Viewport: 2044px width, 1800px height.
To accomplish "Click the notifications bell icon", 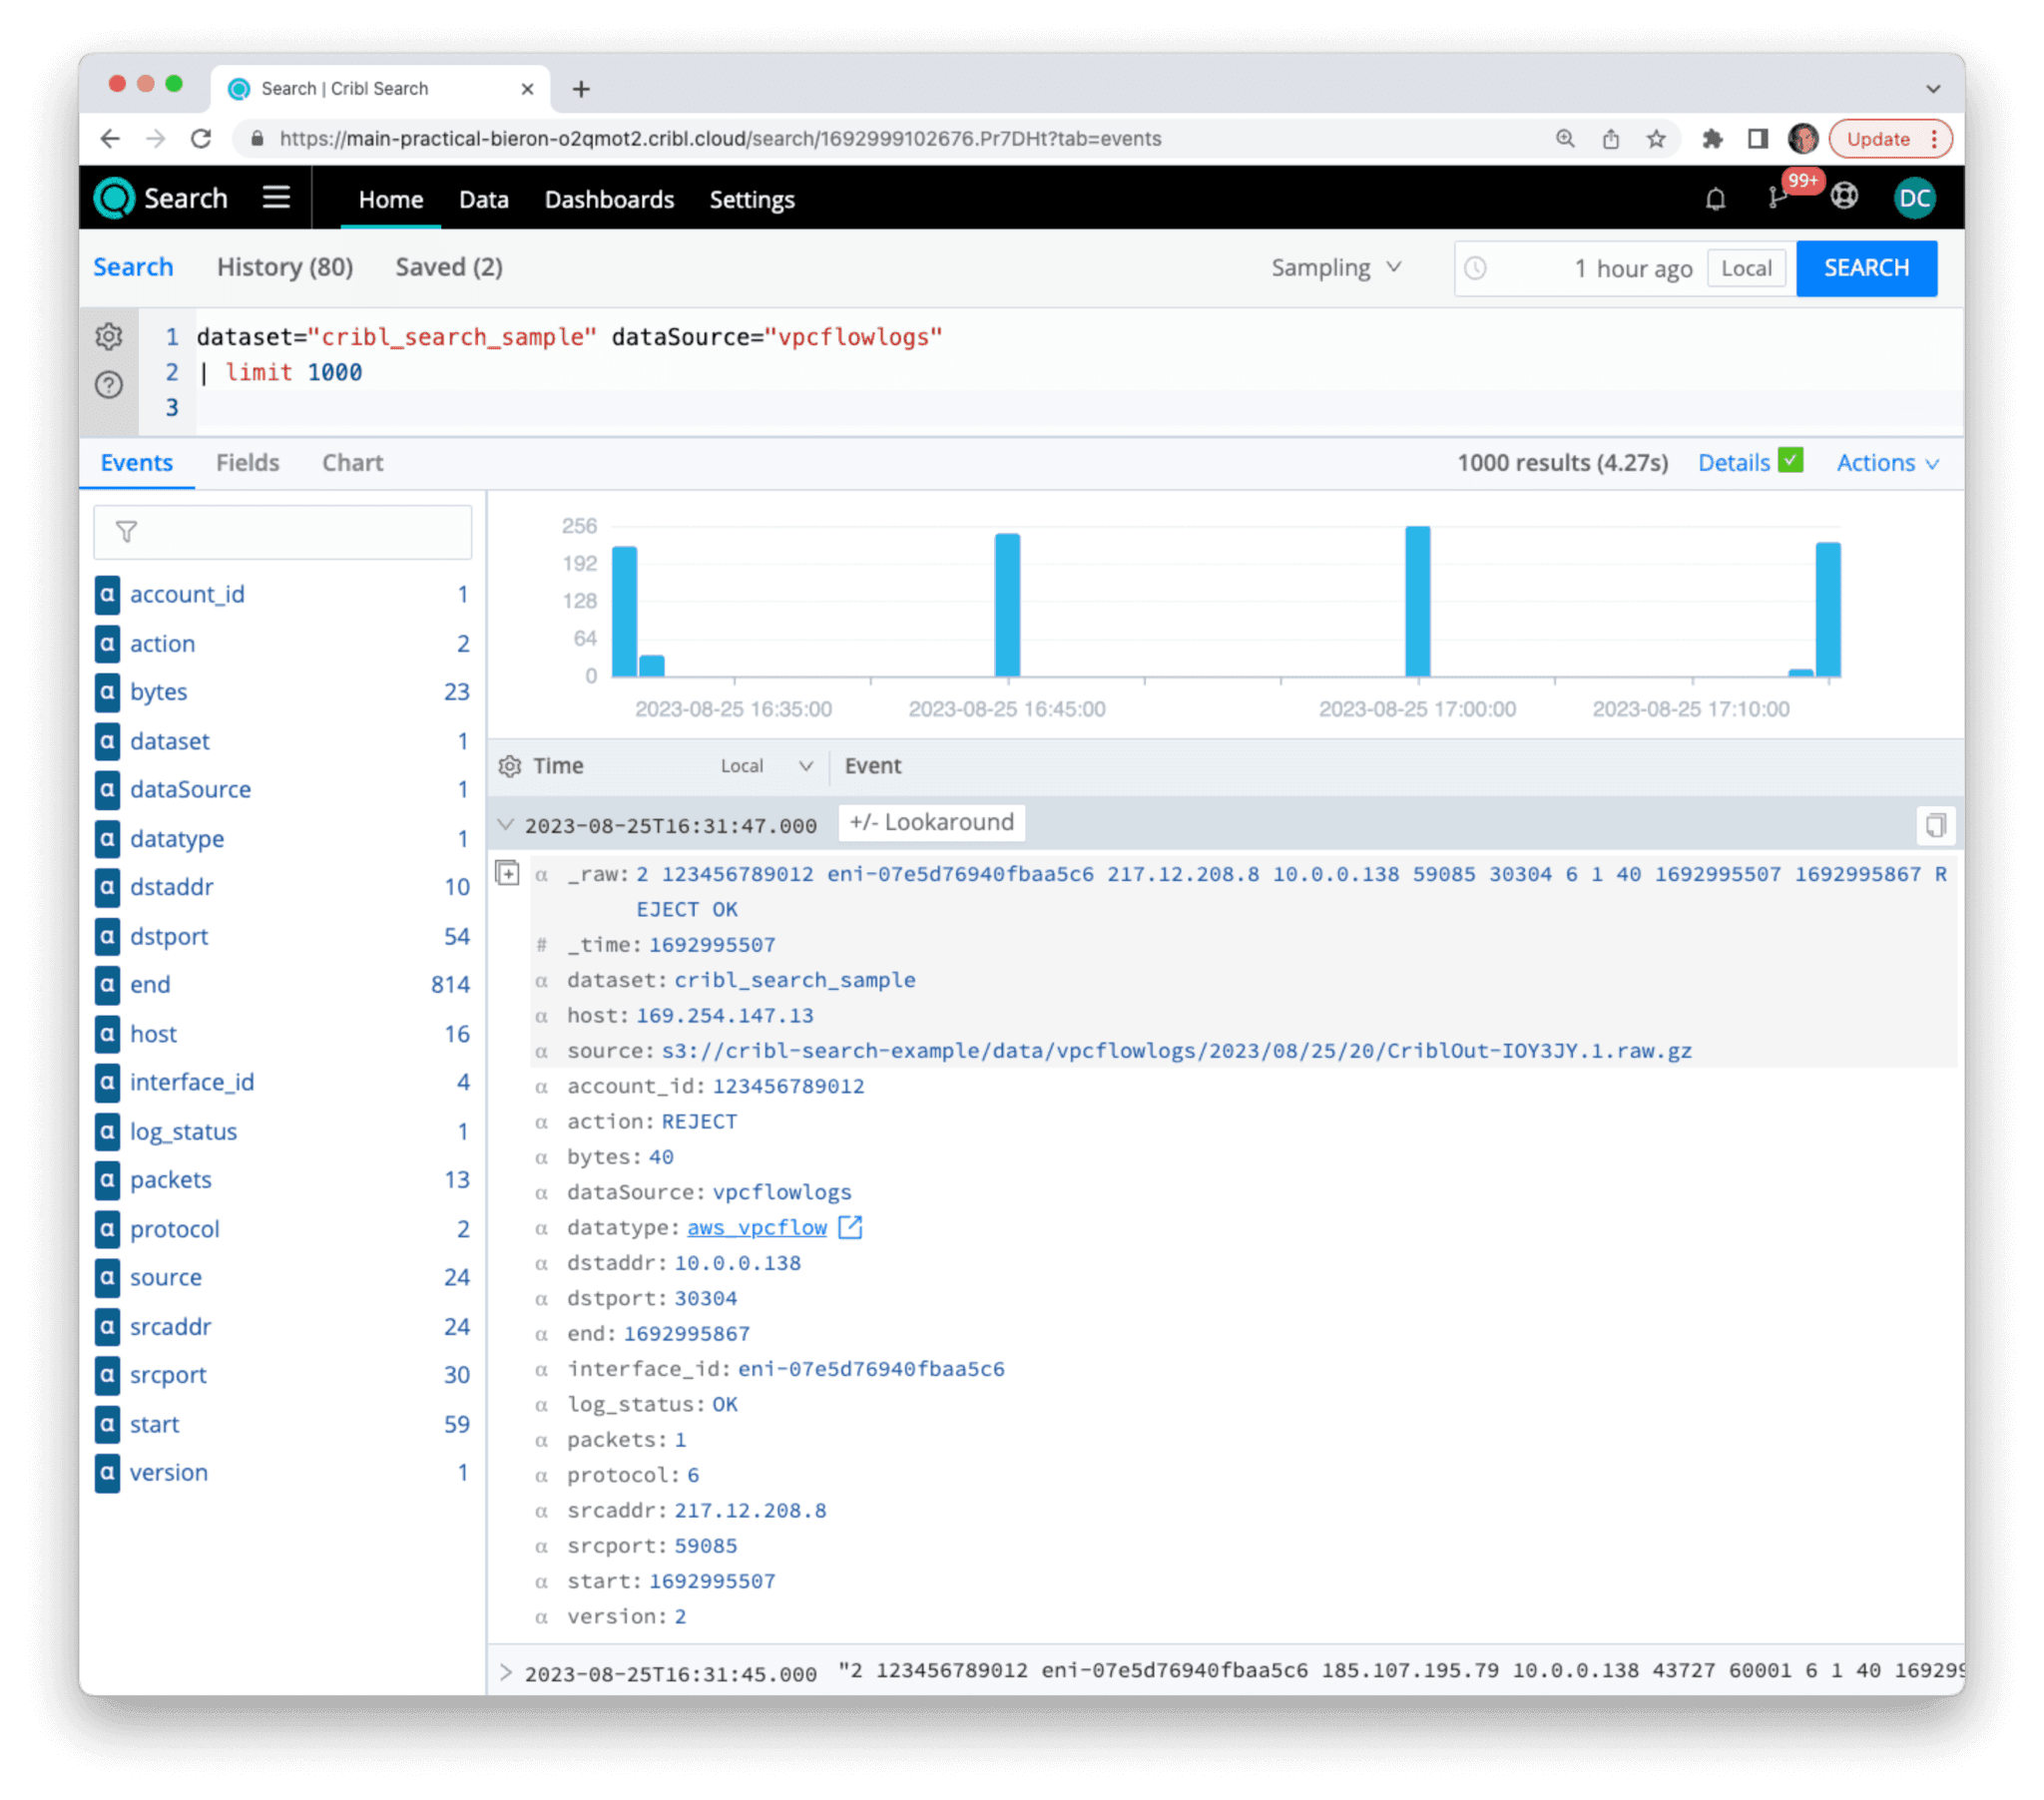I will (1715, 199).
